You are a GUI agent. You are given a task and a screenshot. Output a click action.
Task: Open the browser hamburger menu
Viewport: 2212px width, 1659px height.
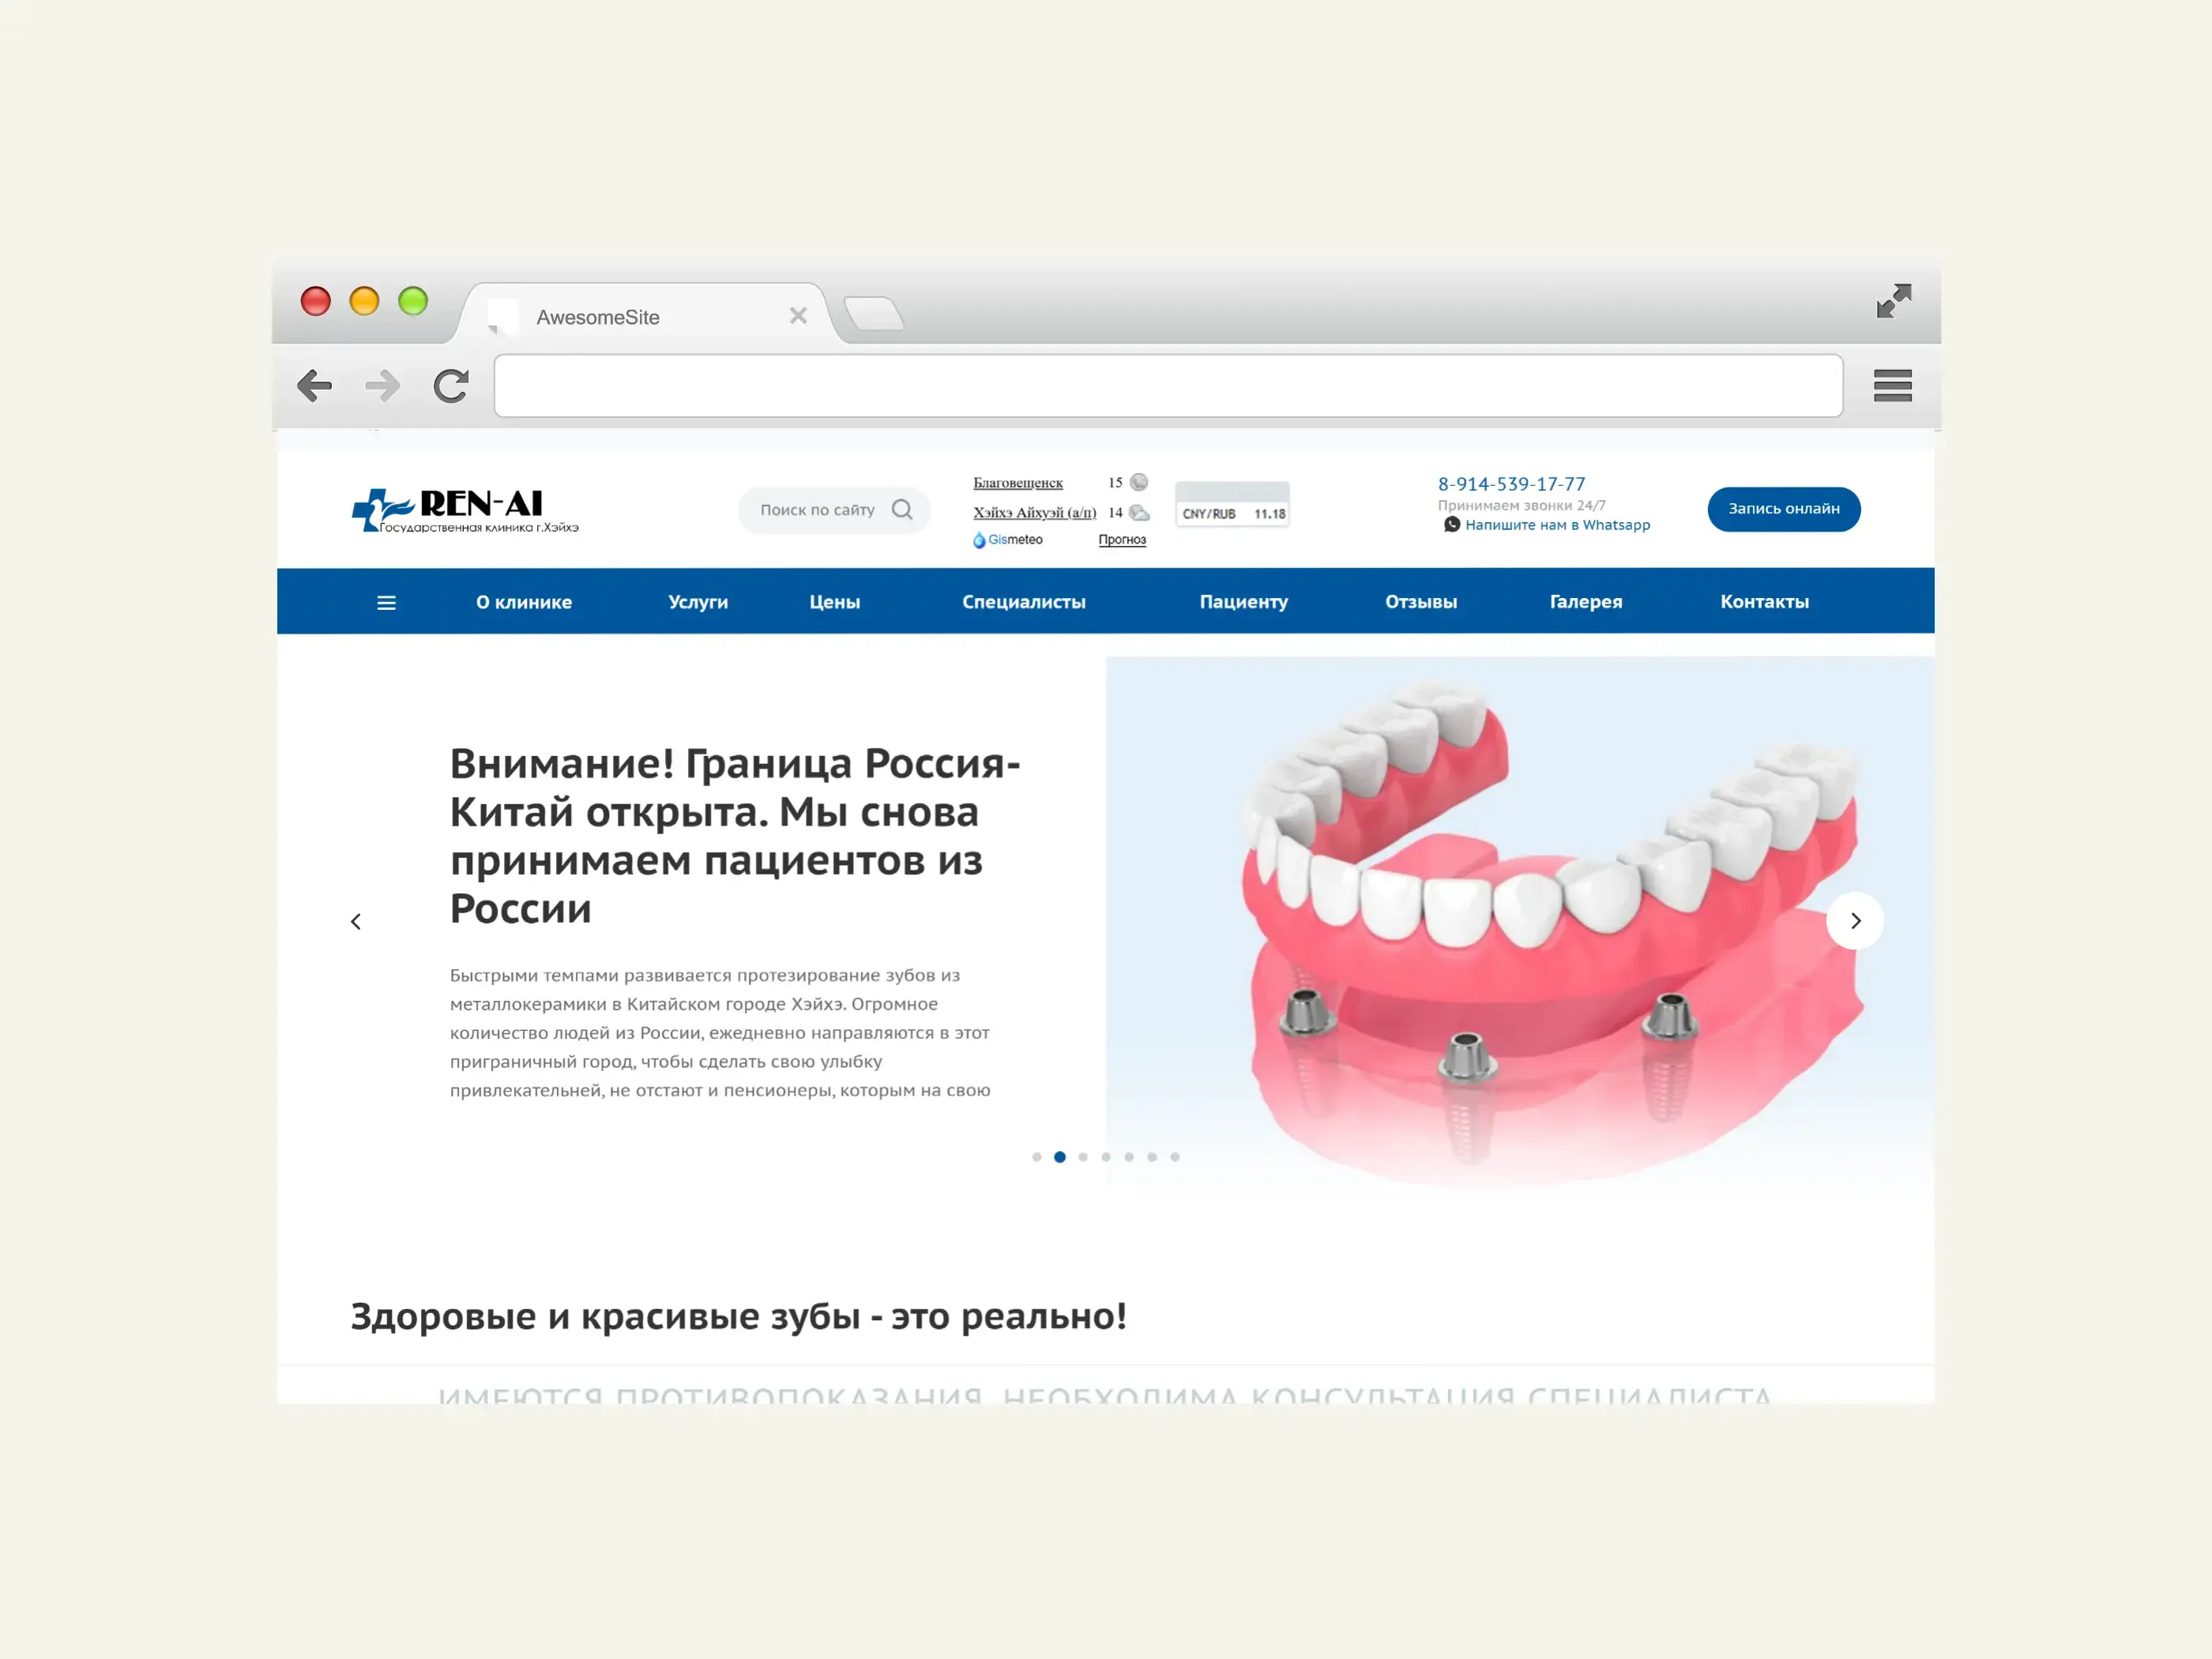point(1892,385)
